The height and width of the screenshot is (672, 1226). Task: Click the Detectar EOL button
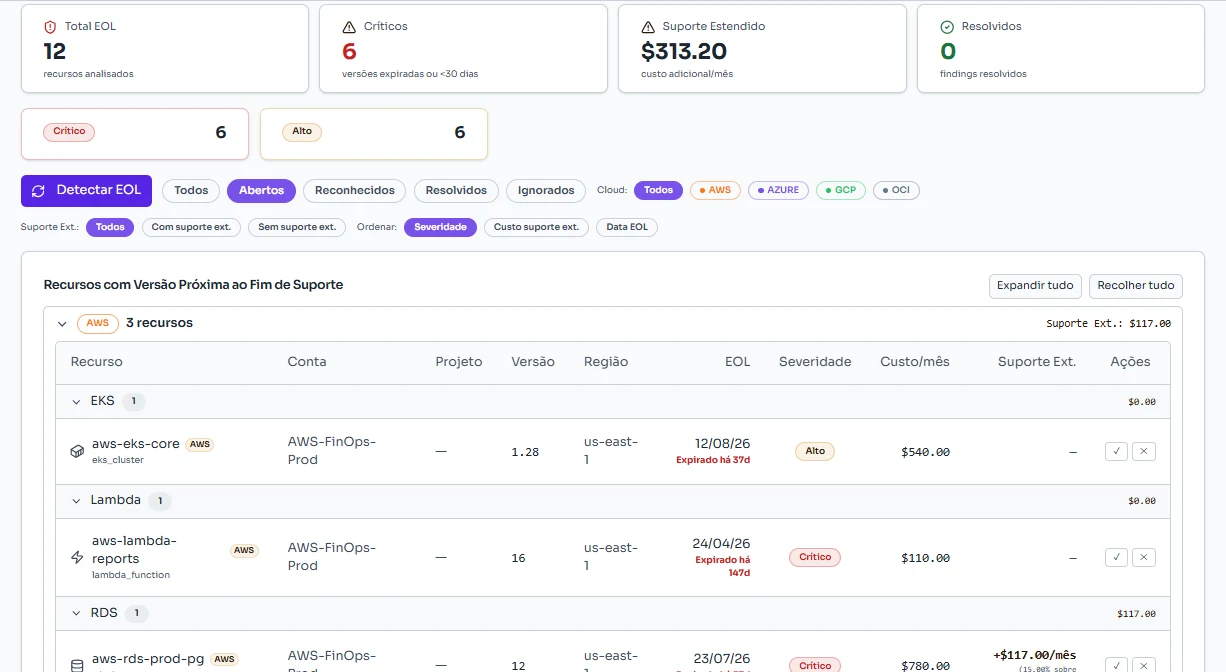click(x=86, y=190)
